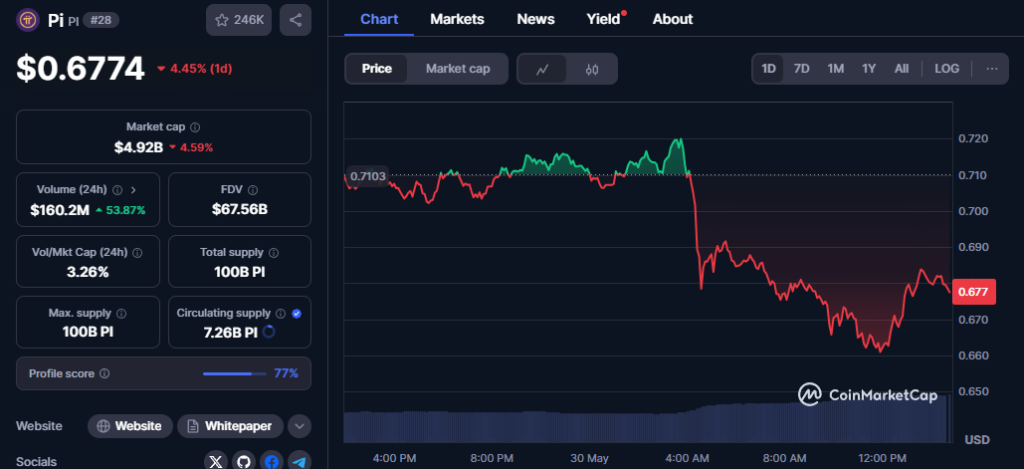Click the USD currency axis label

click(978, 439)
